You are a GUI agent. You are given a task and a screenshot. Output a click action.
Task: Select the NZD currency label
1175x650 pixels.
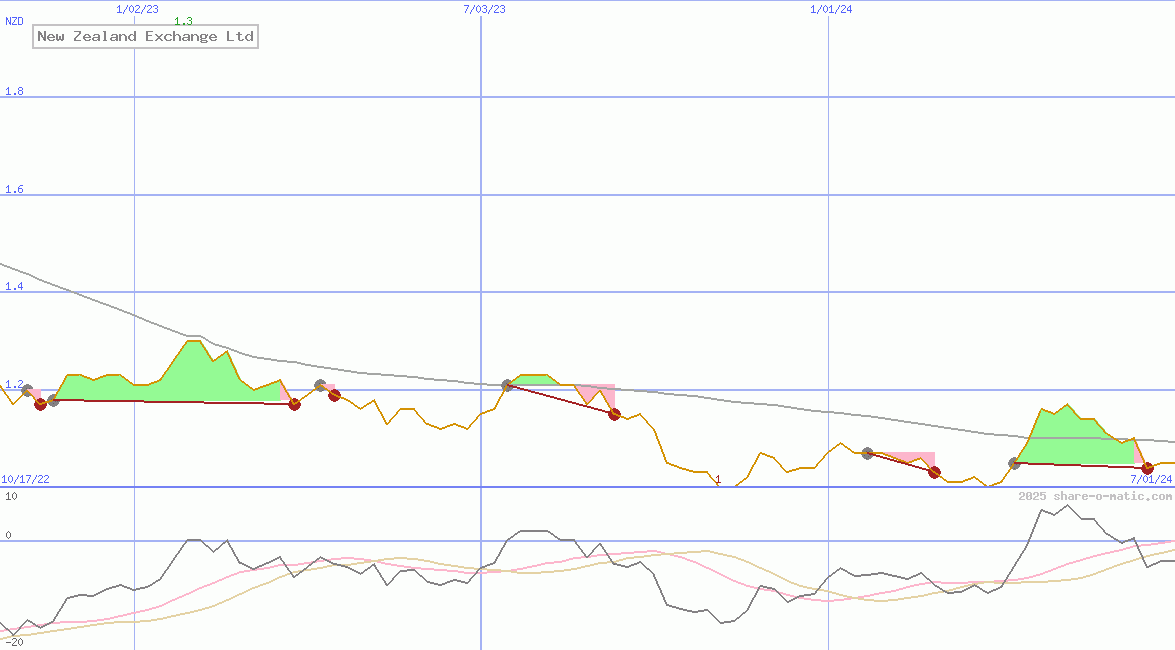(x=15, y=21)
